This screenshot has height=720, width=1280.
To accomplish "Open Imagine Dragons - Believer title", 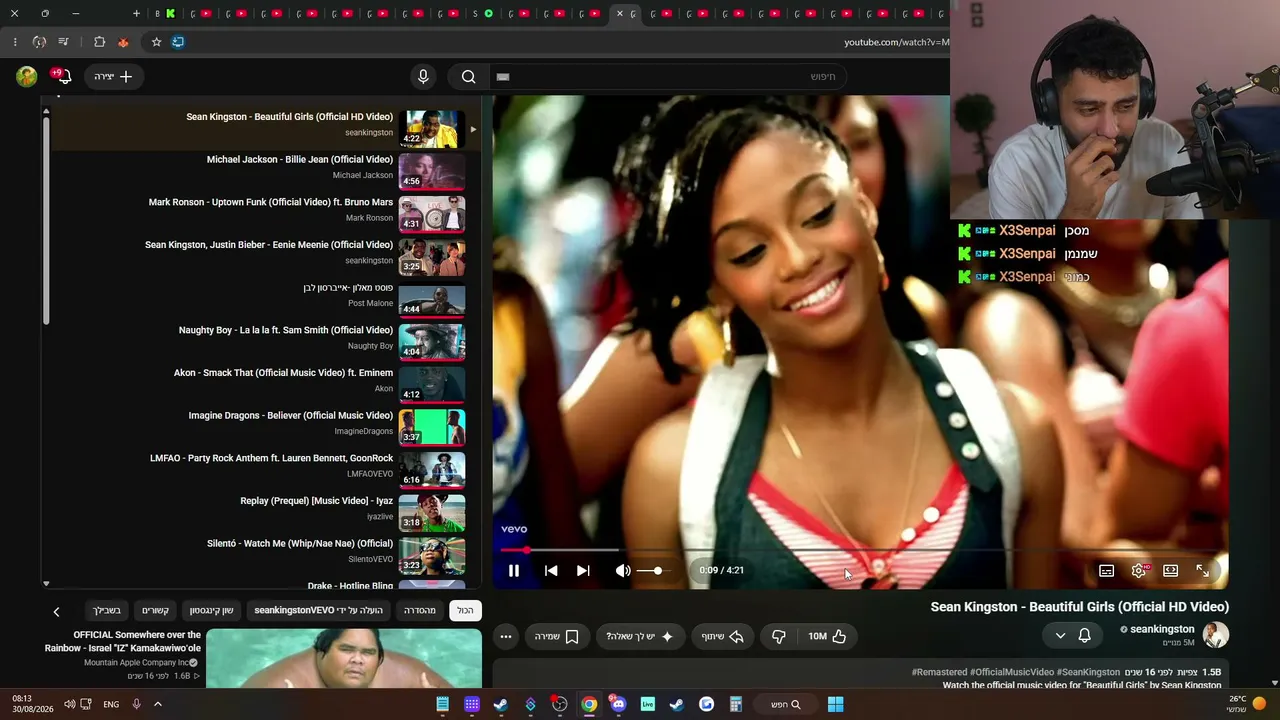I will click(x=291, y=416).
